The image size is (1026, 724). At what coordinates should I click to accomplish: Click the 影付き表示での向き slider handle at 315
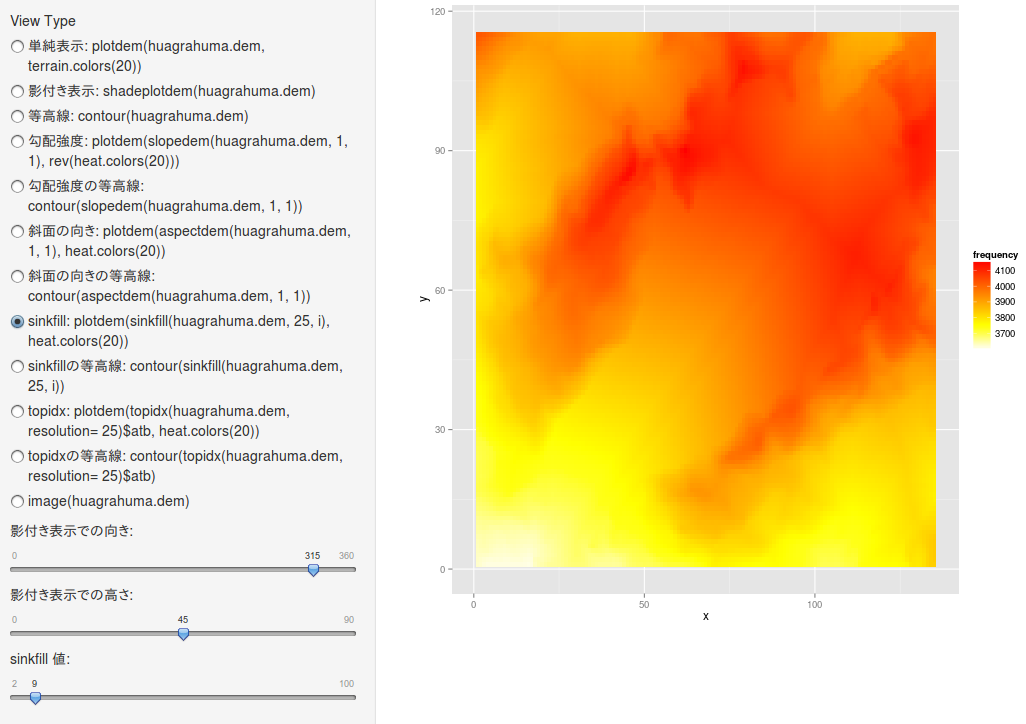click(x=313, y=570)
